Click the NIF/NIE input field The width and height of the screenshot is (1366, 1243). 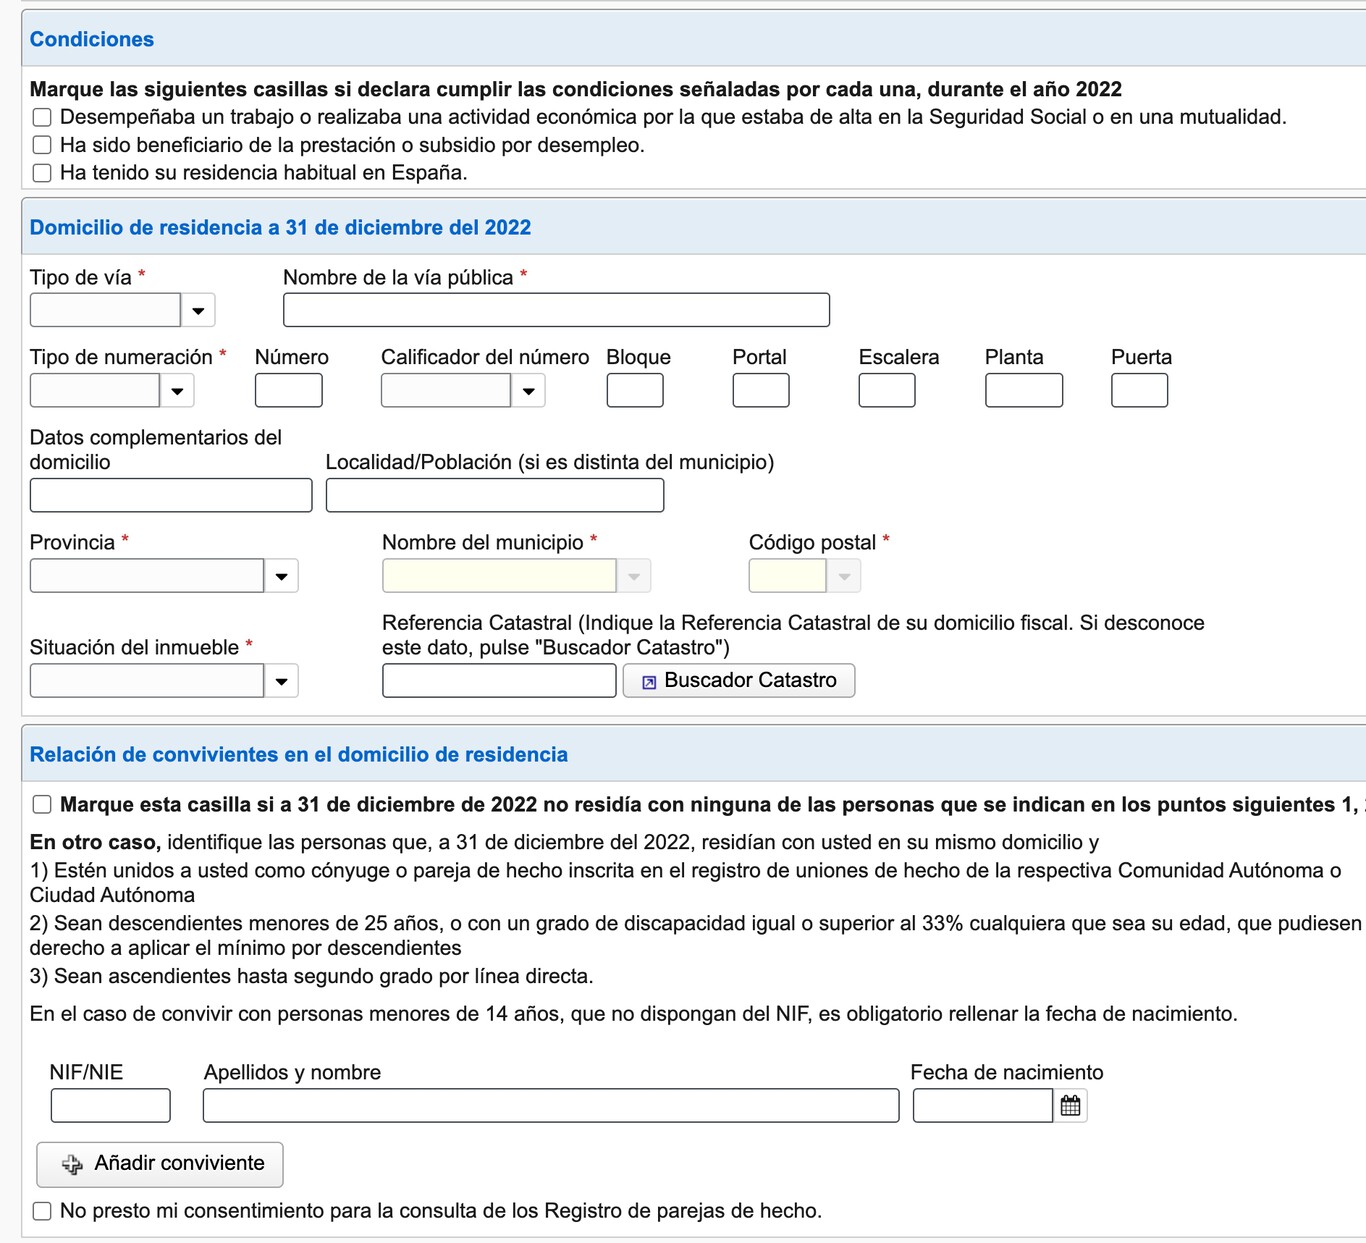pyautogui.click(x=110, y=1106)
